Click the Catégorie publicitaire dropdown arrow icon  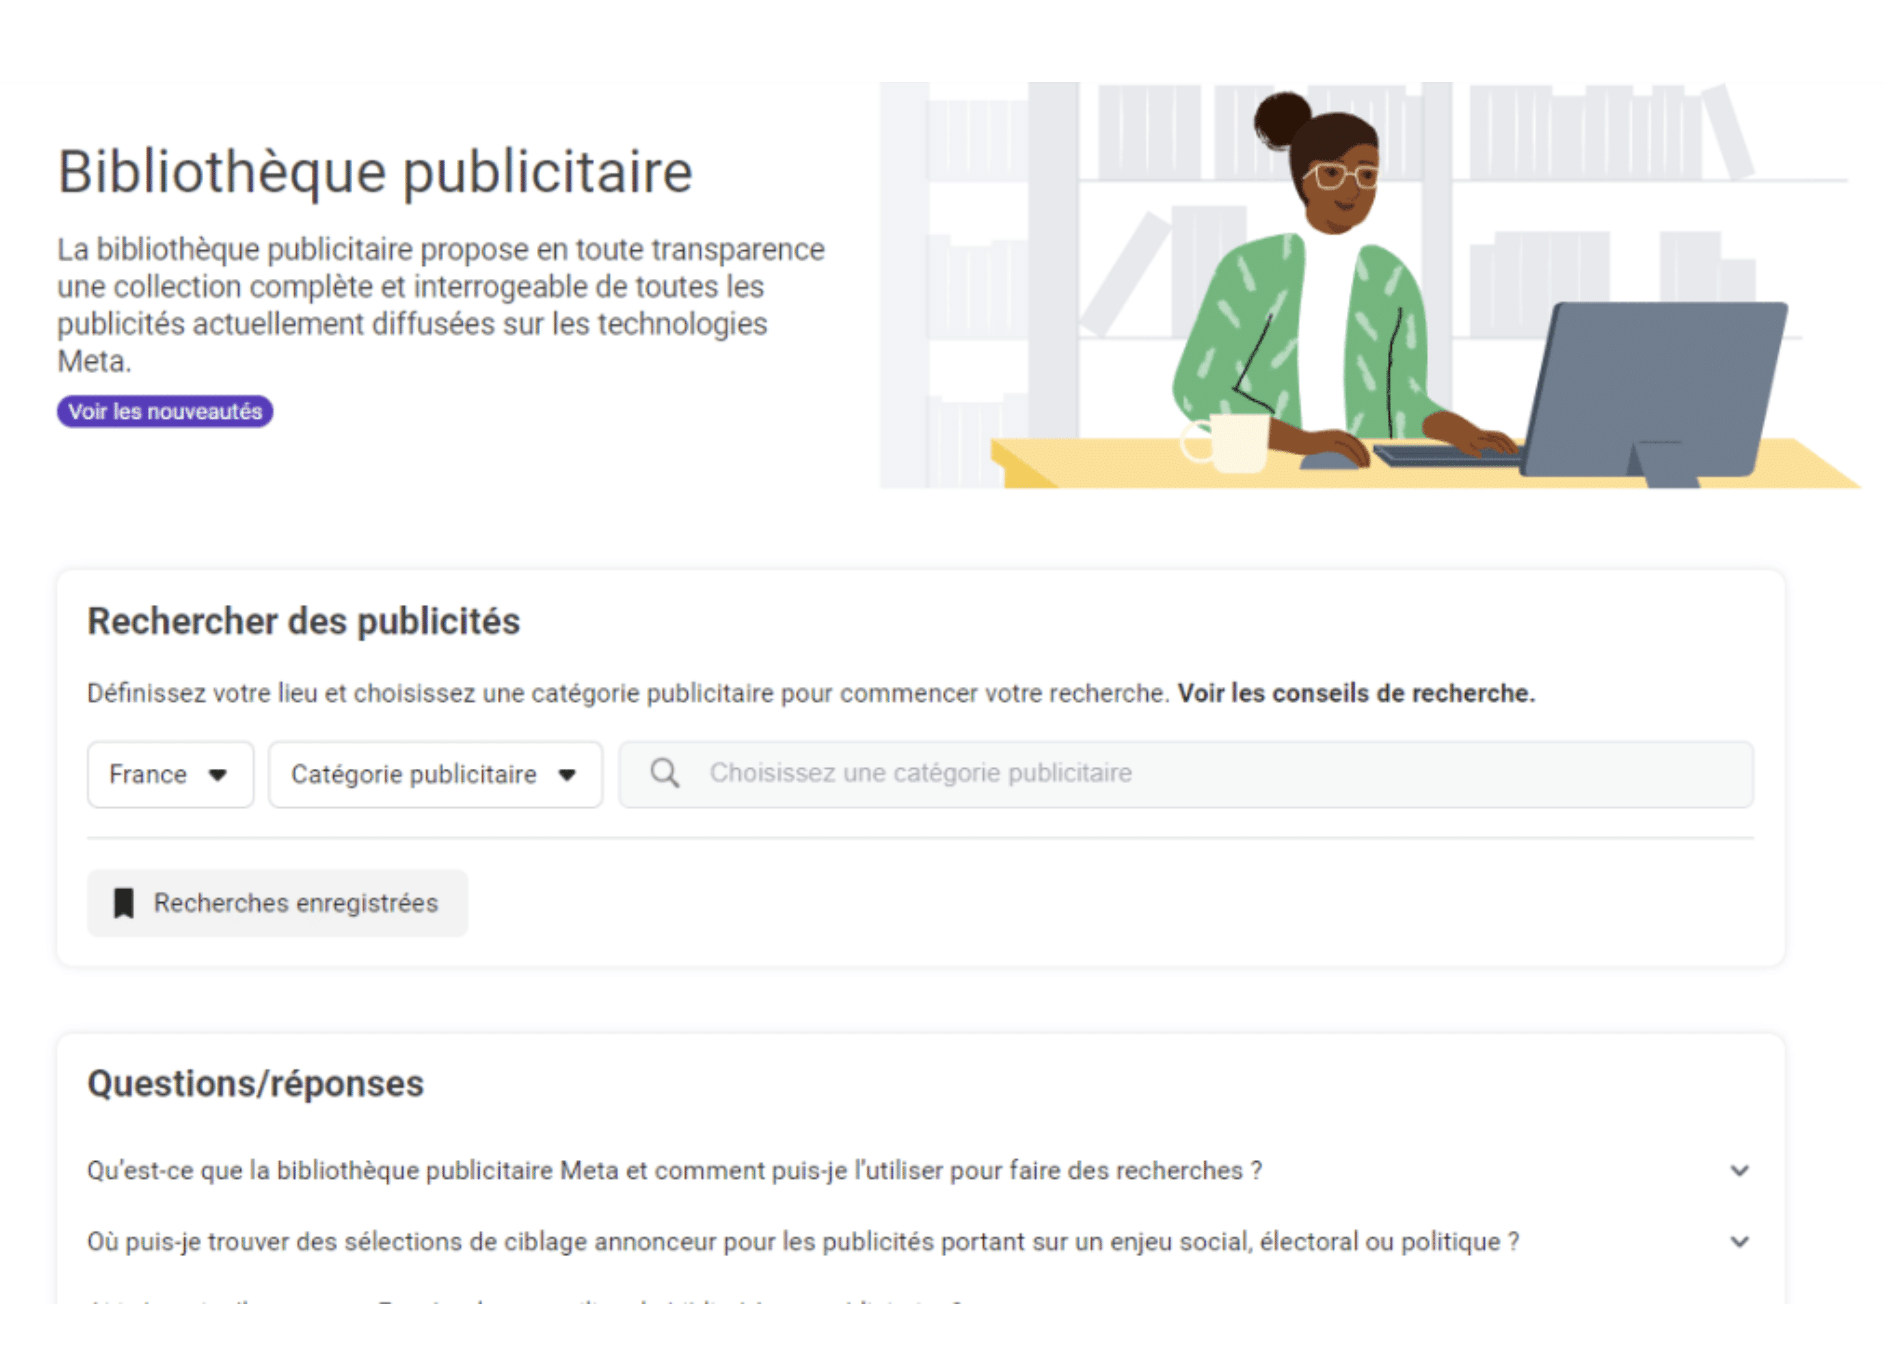point(567,775)
